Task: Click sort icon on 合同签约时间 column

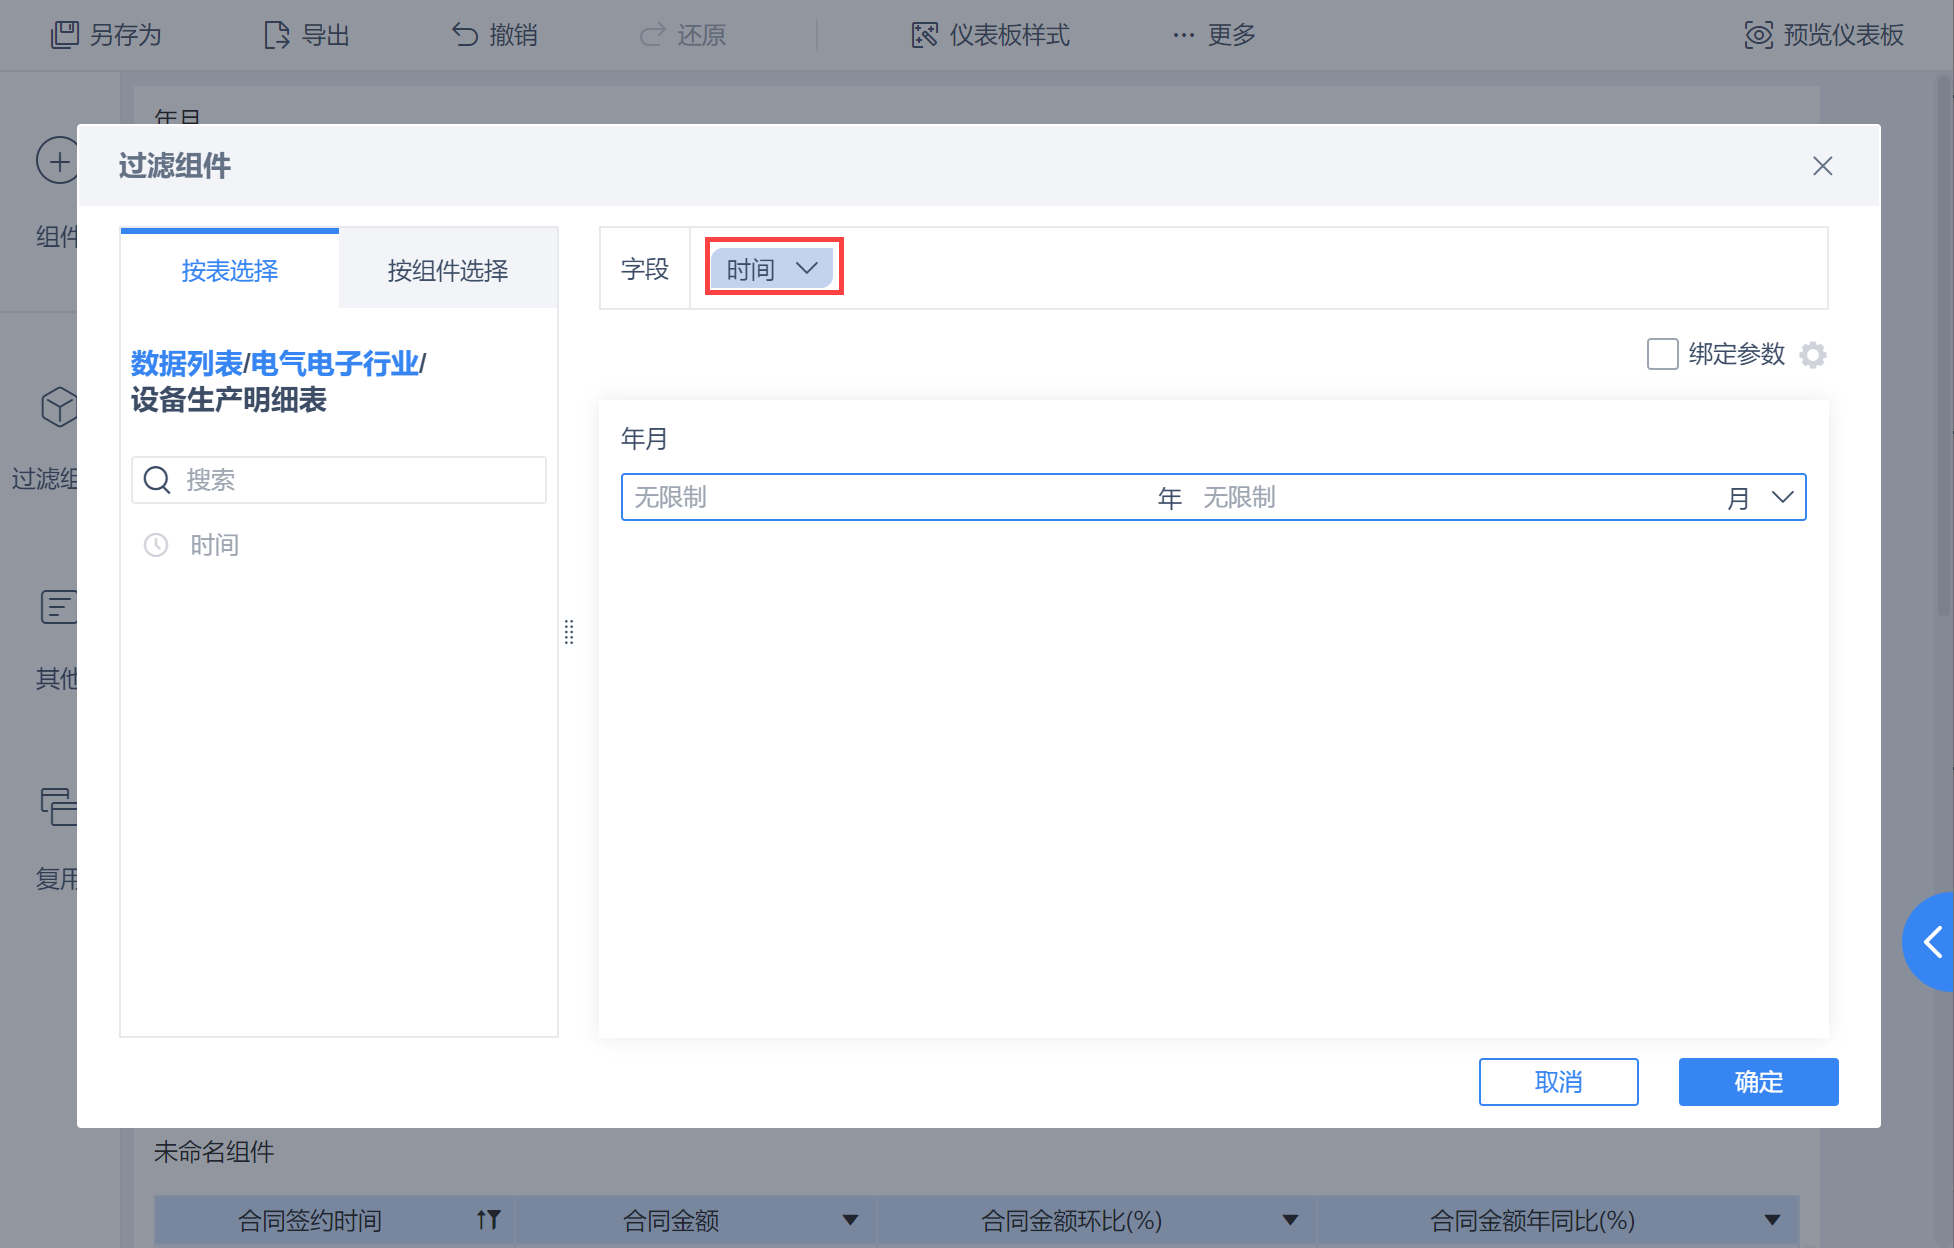Action: 488,1220
